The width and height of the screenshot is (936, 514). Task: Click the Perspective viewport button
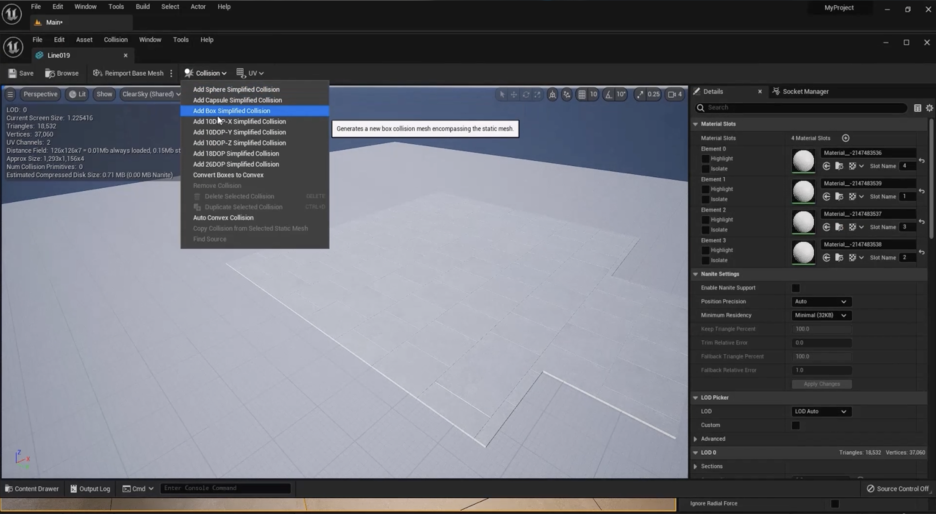click(x=40, y=94)
